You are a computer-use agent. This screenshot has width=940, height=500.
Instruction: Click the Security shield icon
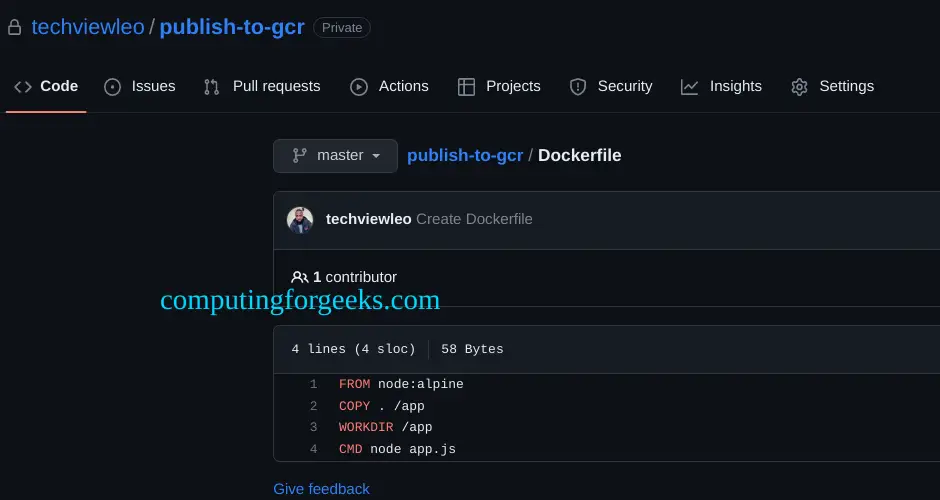577,87
